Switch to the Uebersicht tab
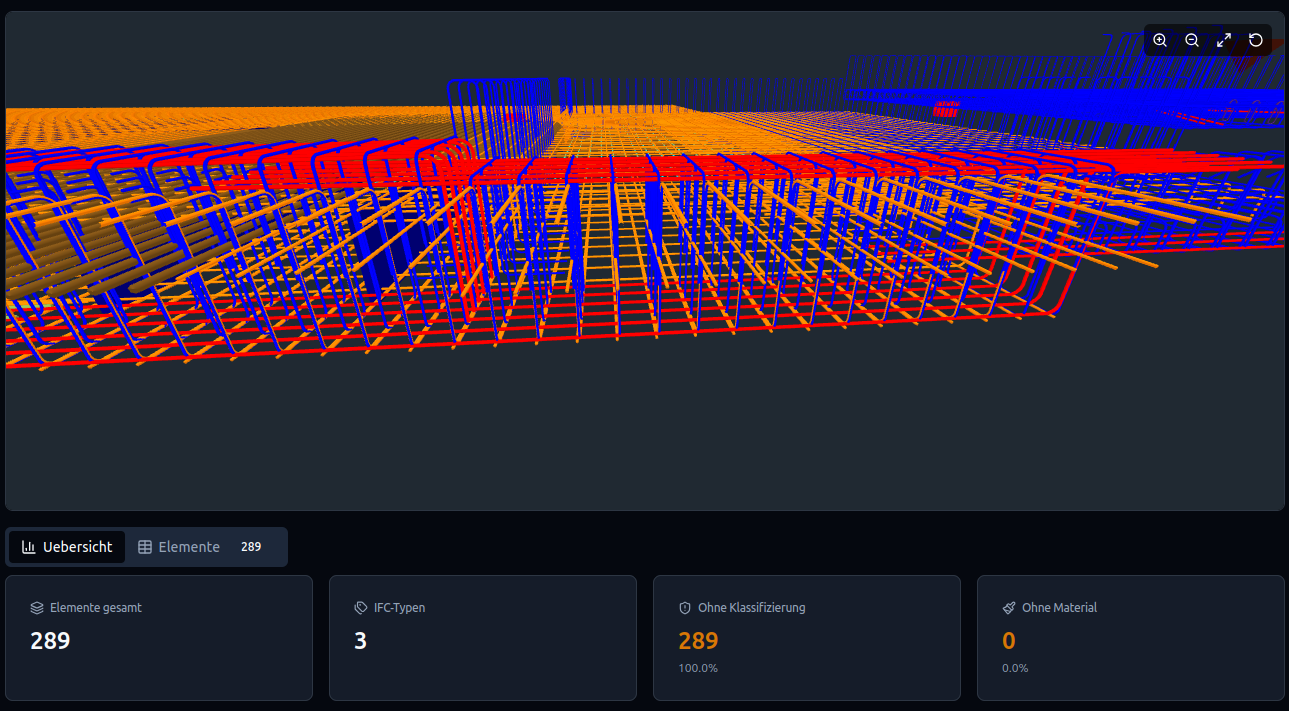Screen dimensions: 1289x711 tap(67, 547)
